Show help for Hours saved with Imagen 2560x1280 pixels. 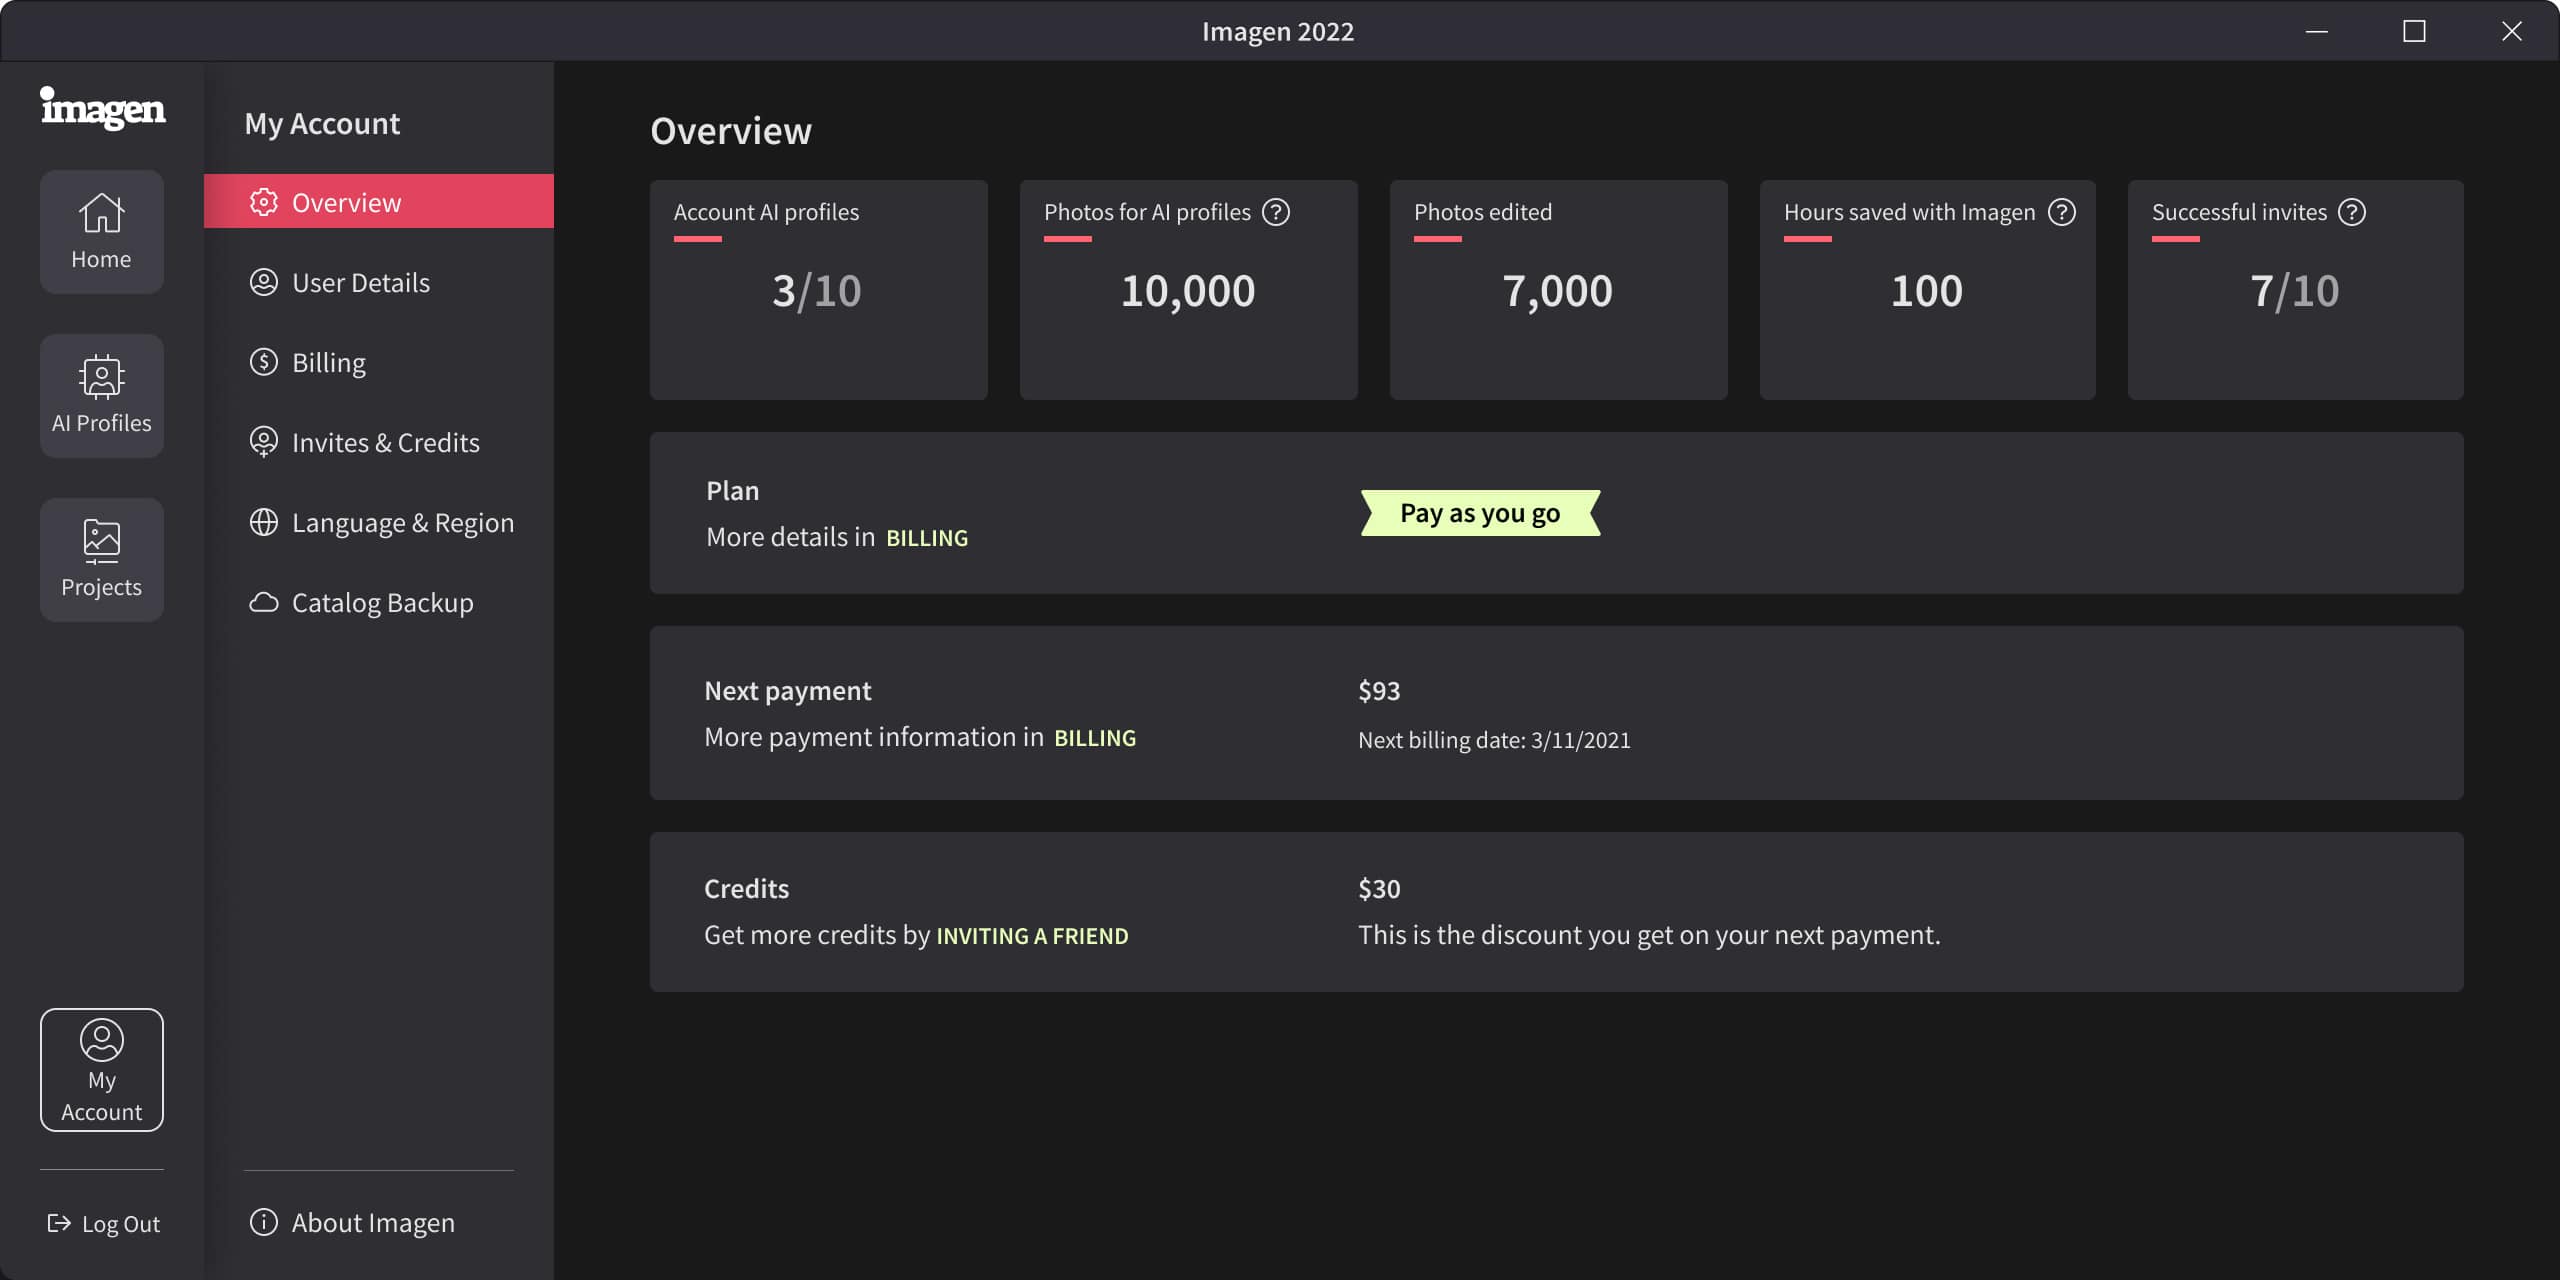click(x=2061, y=212)
